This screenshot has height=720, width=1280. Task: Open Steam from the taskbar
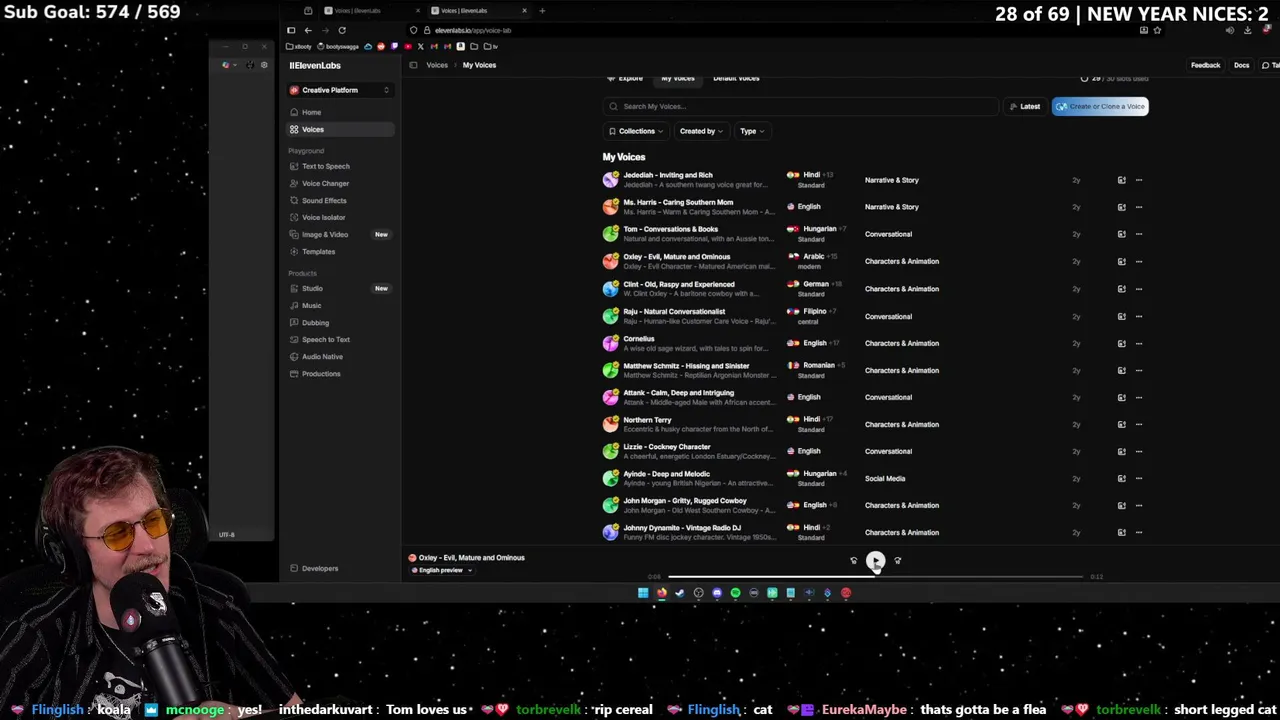point(680,593)
